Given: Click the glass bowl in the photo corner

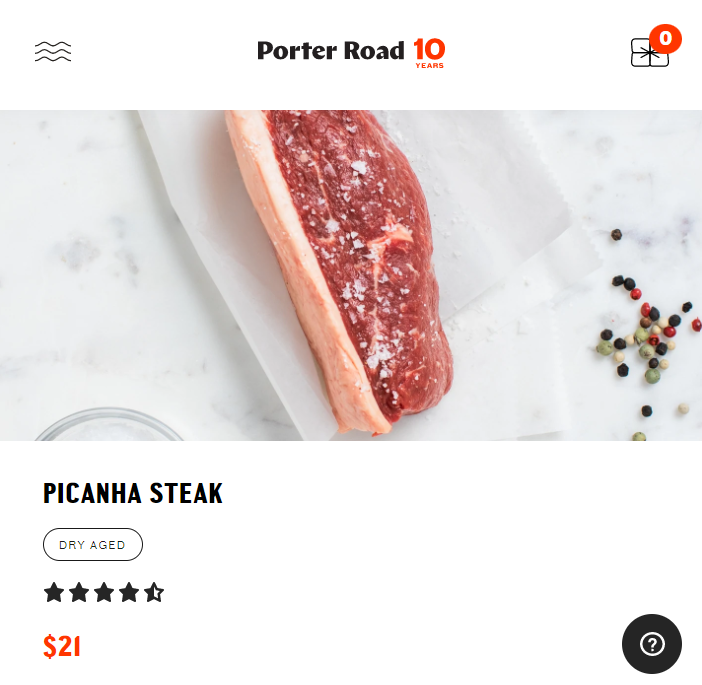Looking at the screenshot, I should click(x=109, y=424).
